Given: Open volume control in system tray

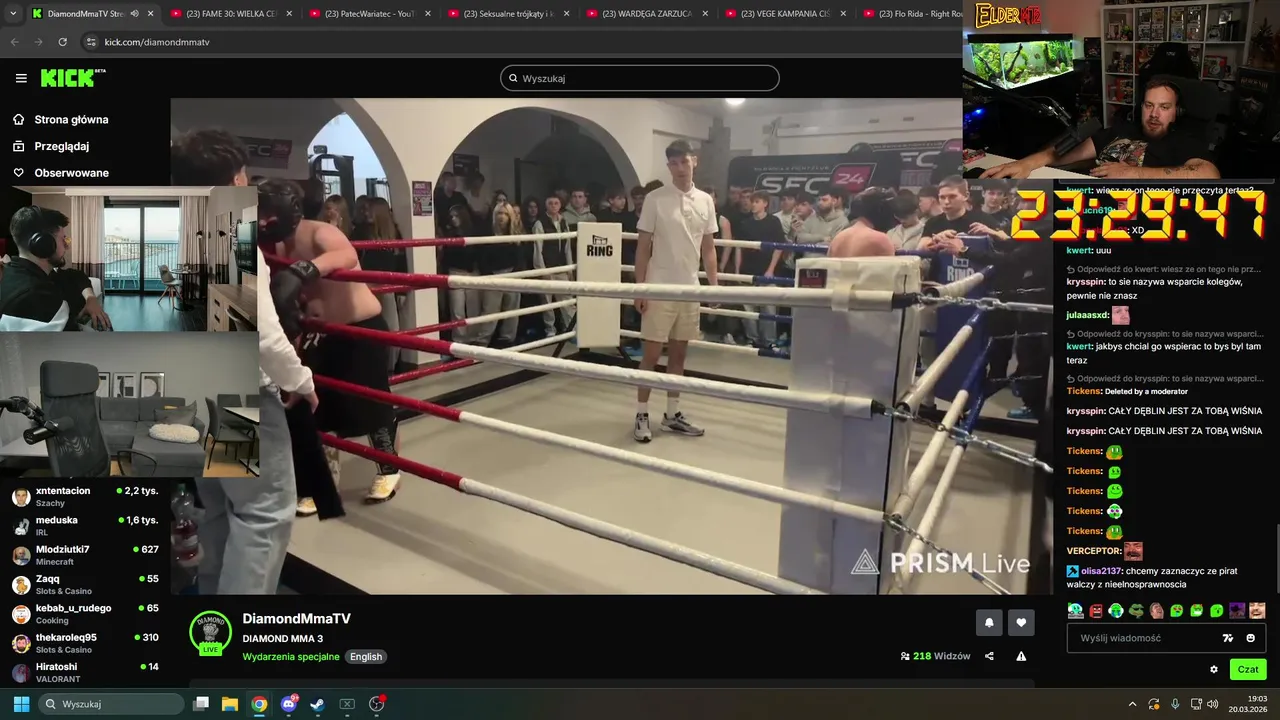Looking at the screenshot, I should point(1212,704).
